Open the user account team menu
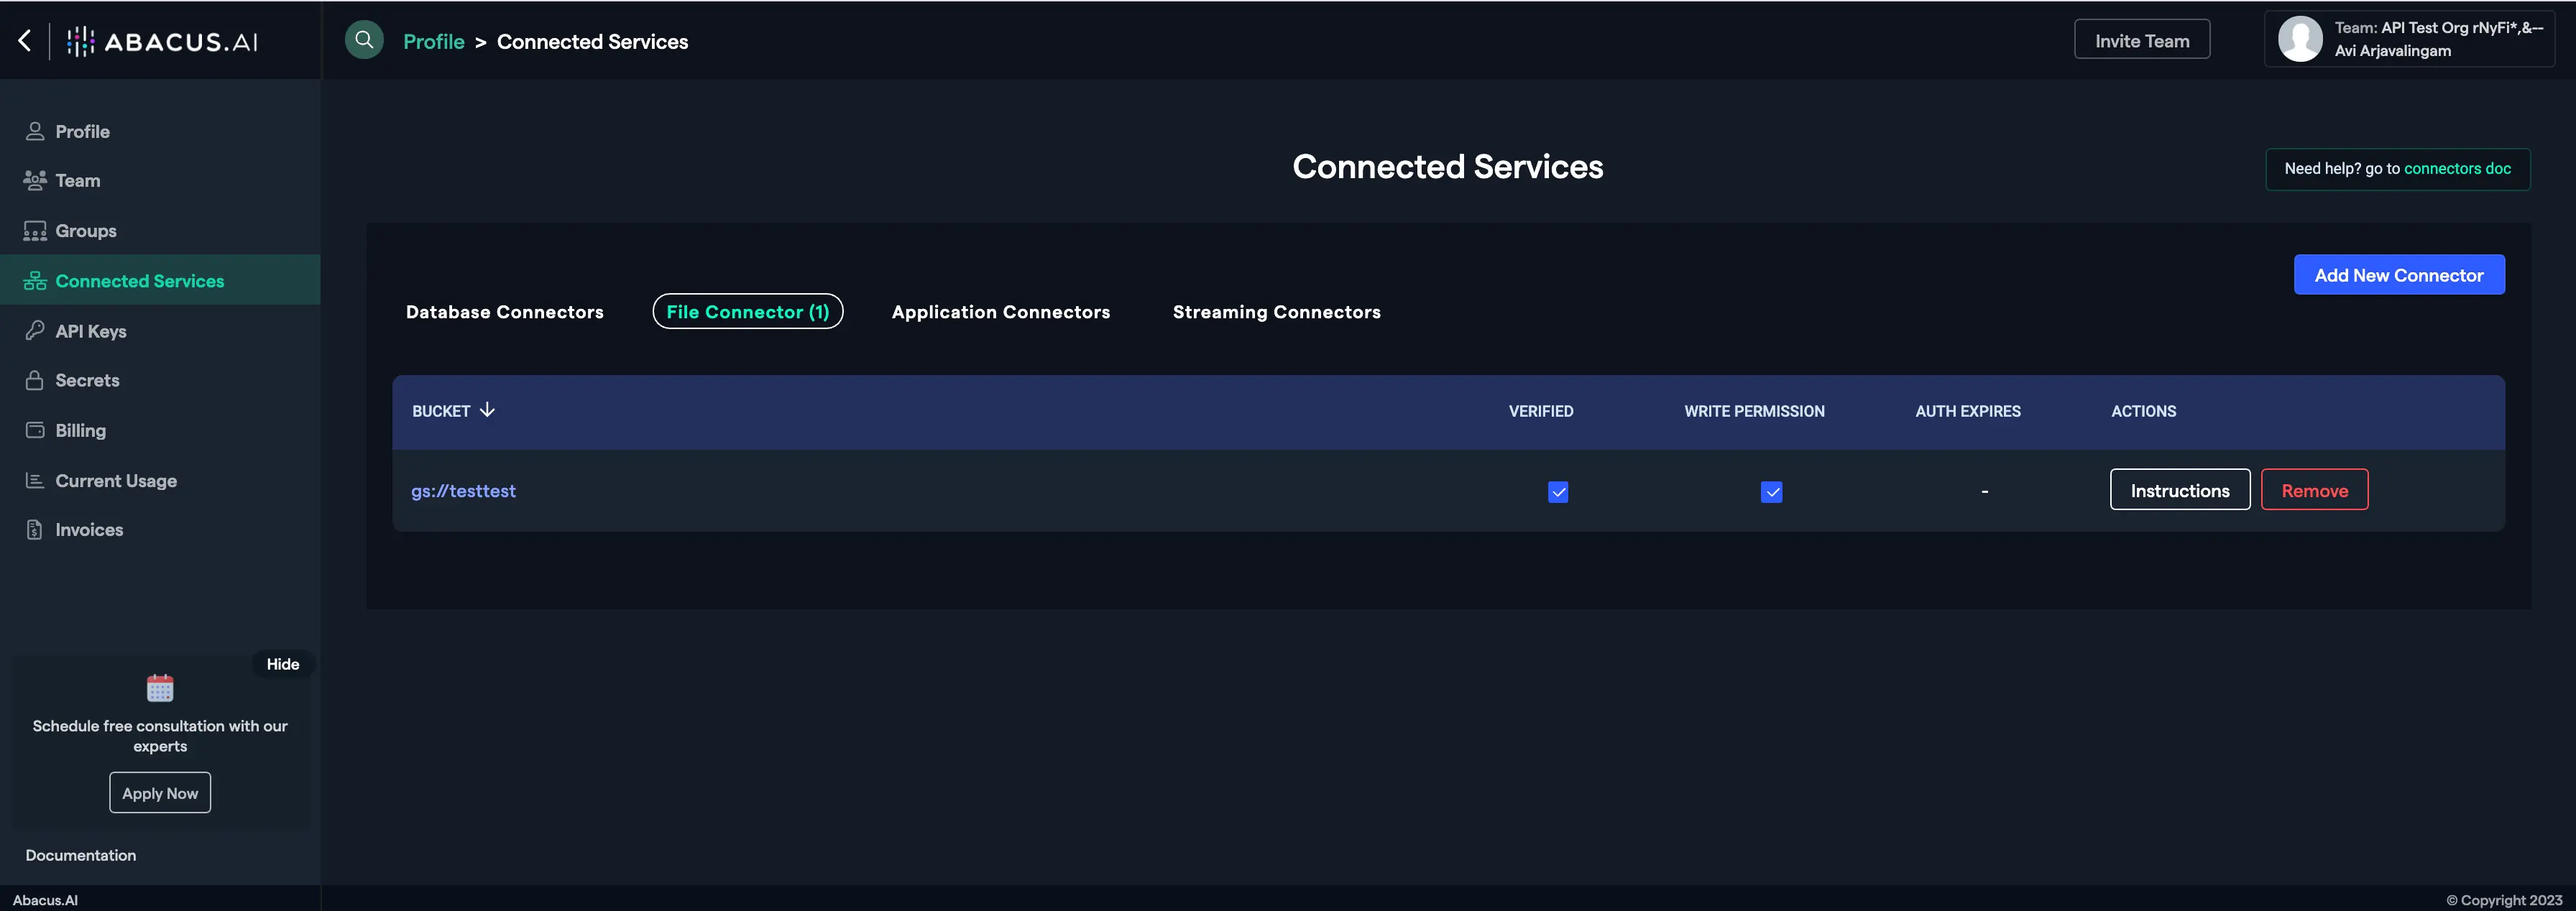The width and height of the screenshot is (2576, 911). 2409,39
